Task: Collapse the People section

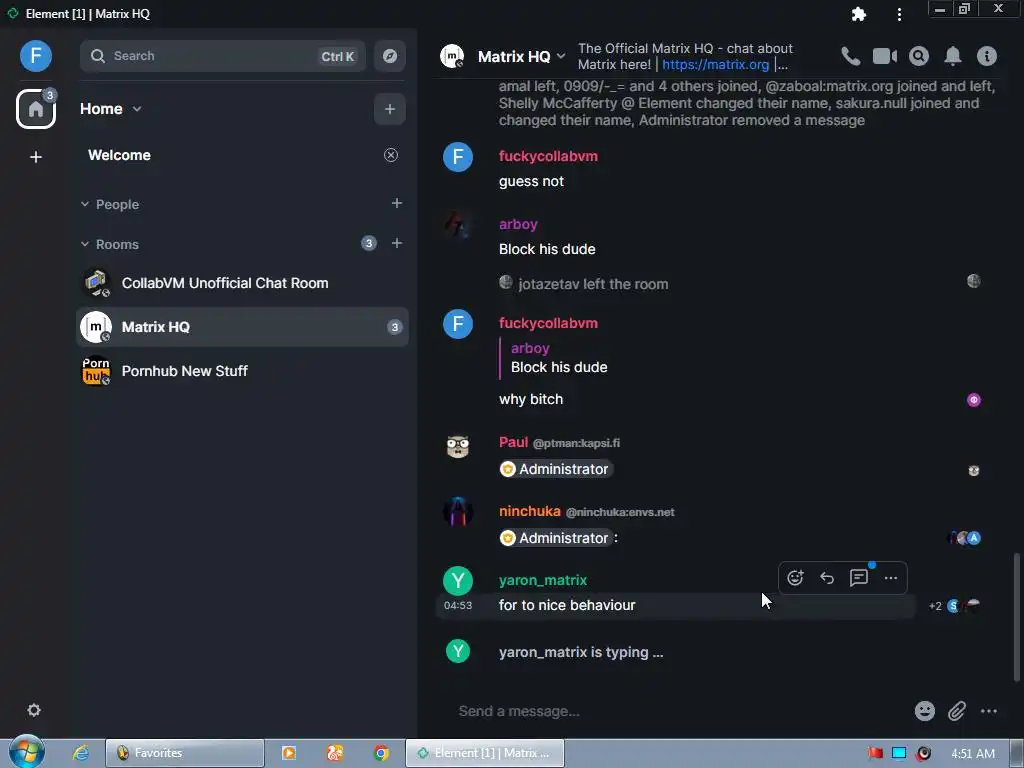Action: click(x=85, y=204)
